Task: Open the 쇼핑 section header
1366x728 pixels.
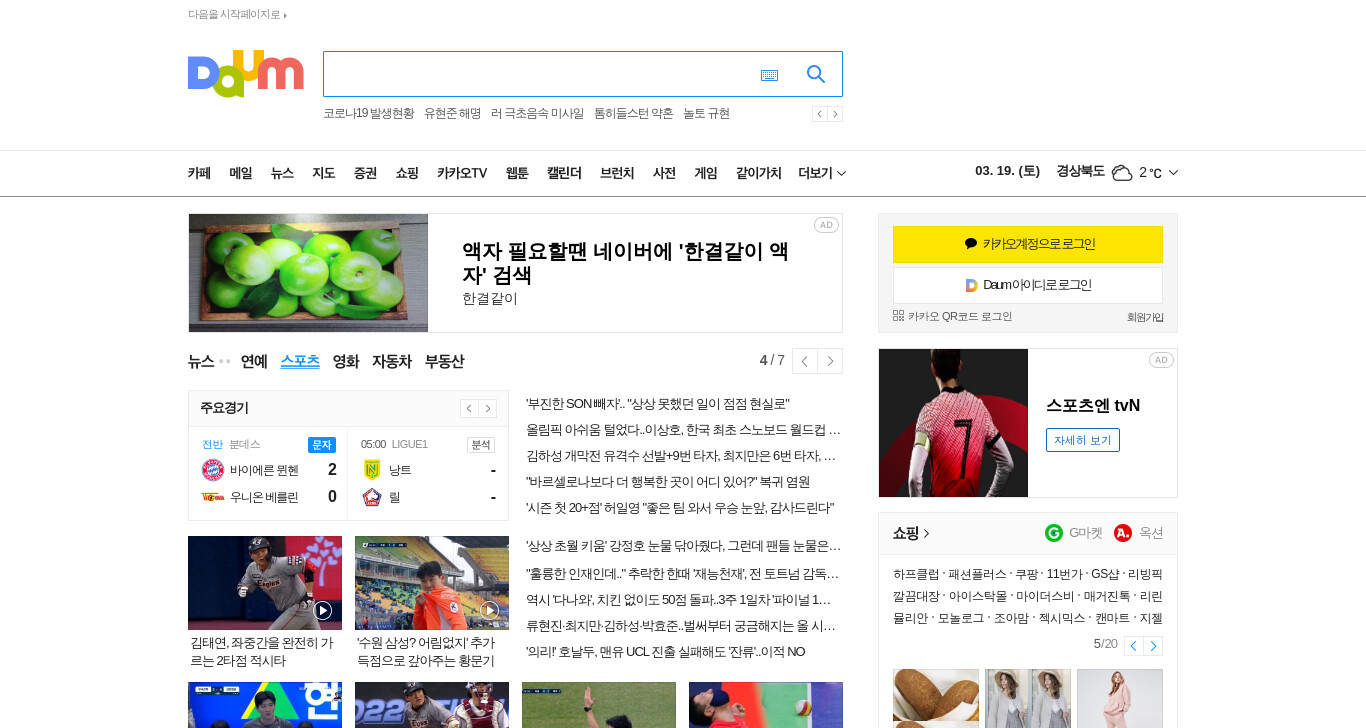Action: click(x=911, y=533)
